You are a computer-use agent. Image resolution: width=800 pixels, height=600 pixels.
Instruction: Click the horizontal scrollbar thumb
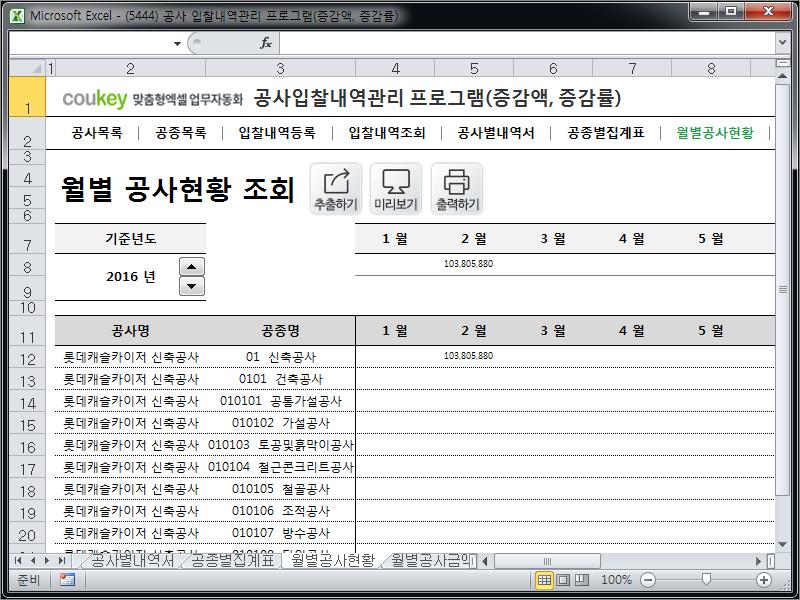pyautogui.click(x=547, y=561)
